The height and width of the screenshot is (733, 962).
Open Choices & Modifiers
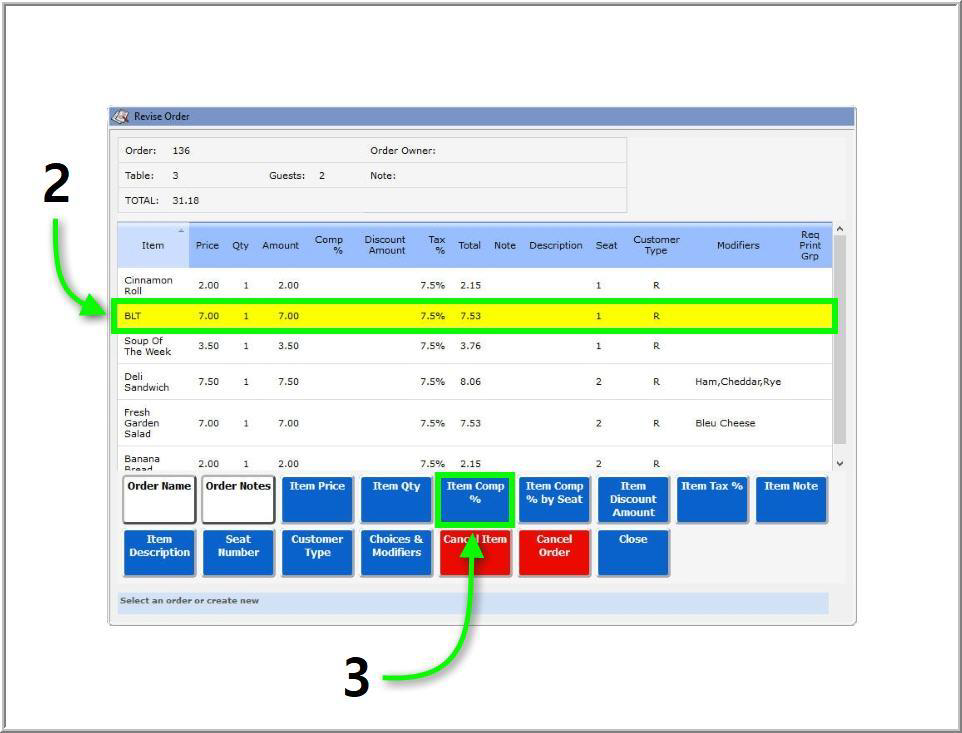[396, 552]
